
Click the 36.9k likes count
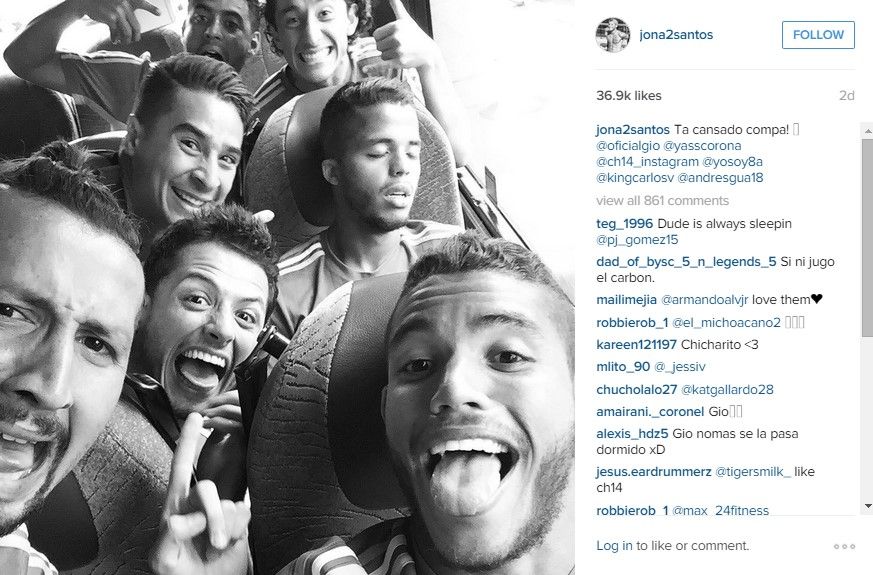(629, 96)
